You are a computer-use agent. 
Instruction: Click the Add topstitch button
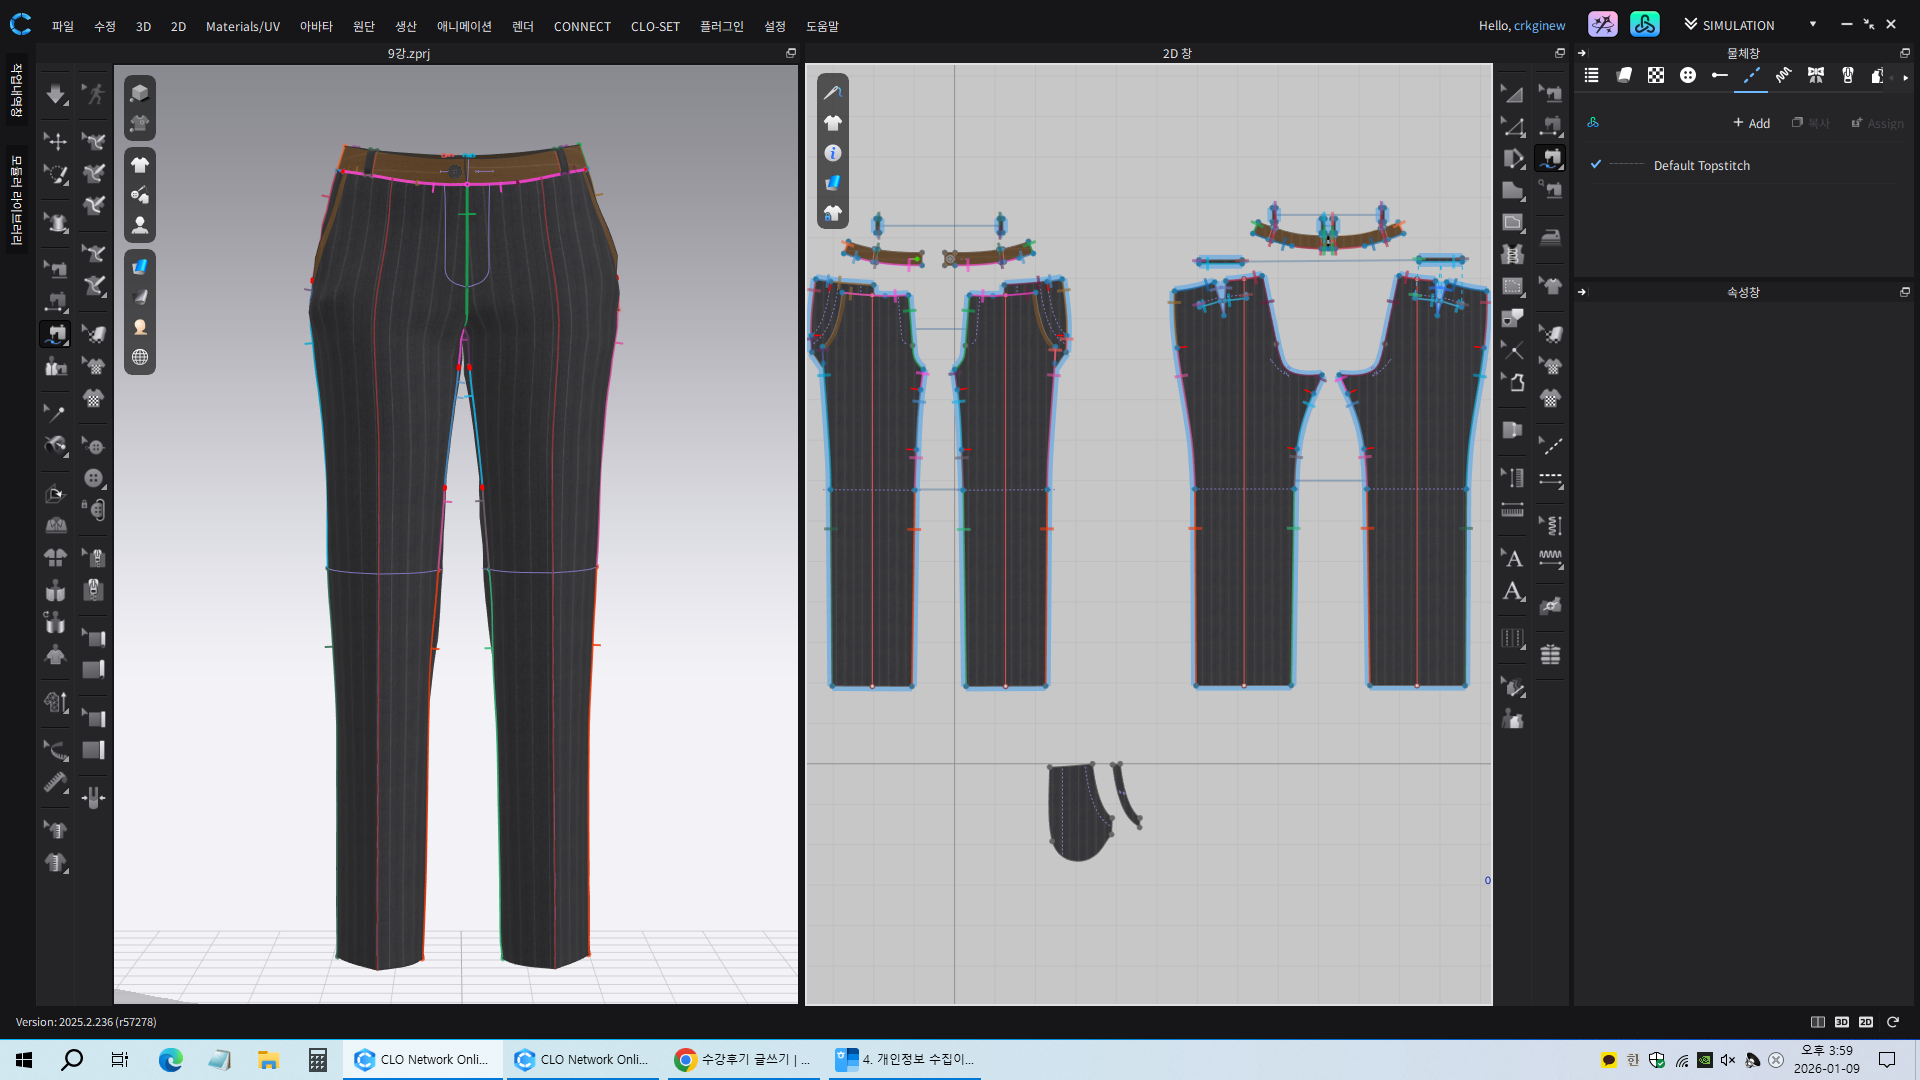pyautogui.click(x=1751, y=123)
